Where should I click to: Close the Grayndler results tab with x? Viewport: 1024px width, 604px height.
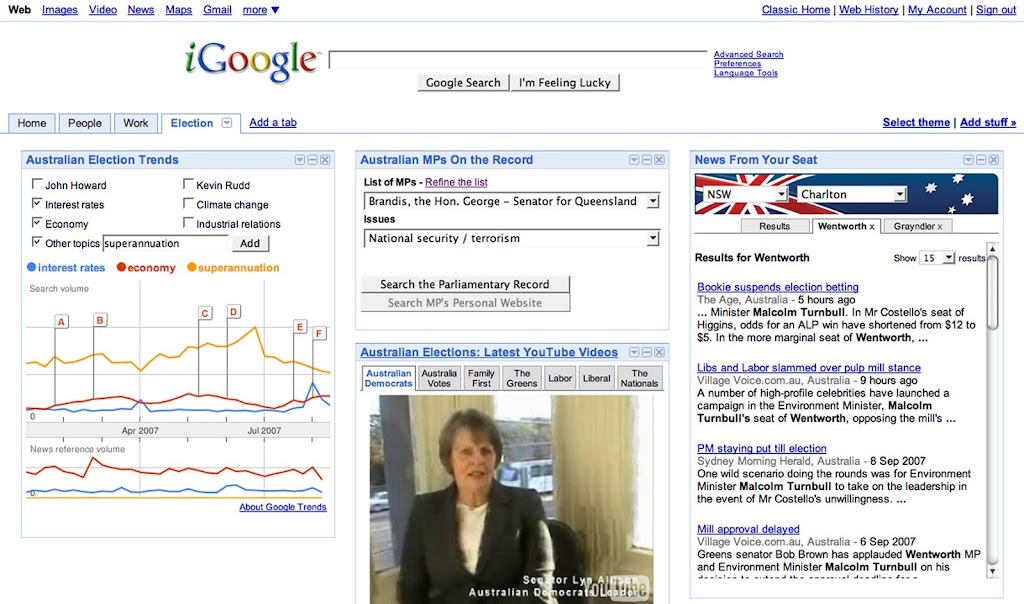(x=940, y=227)
